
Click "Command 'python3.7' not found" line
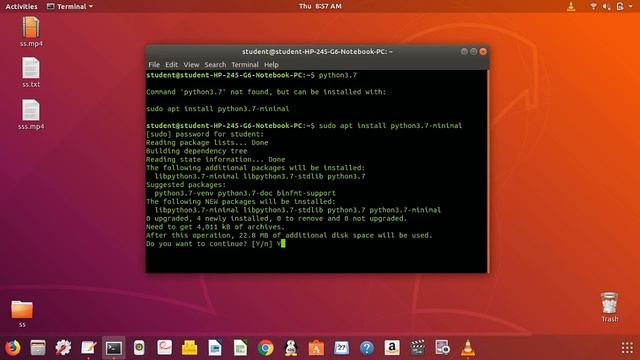[x=266, y=92]
